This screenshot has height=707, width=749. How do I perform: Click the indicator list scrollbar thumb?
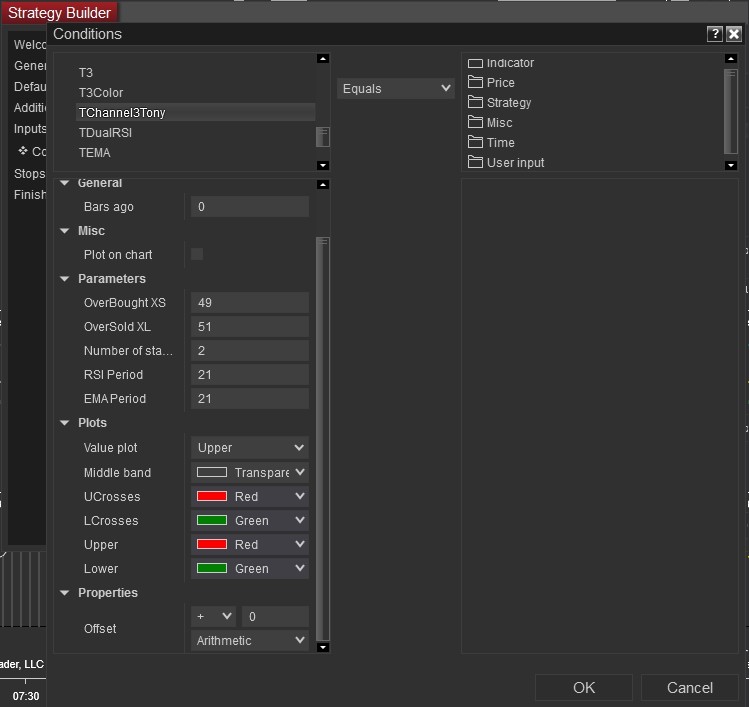[323, 137]
